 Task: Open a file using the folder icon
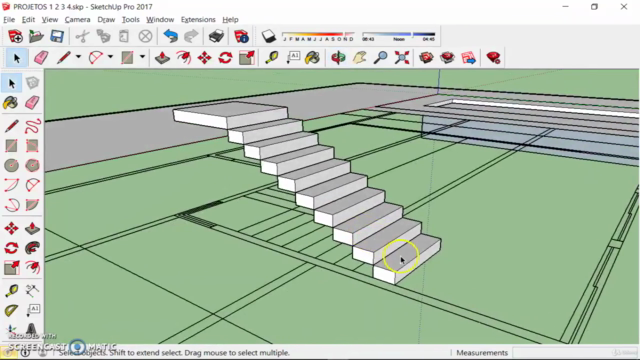(36, 36)
